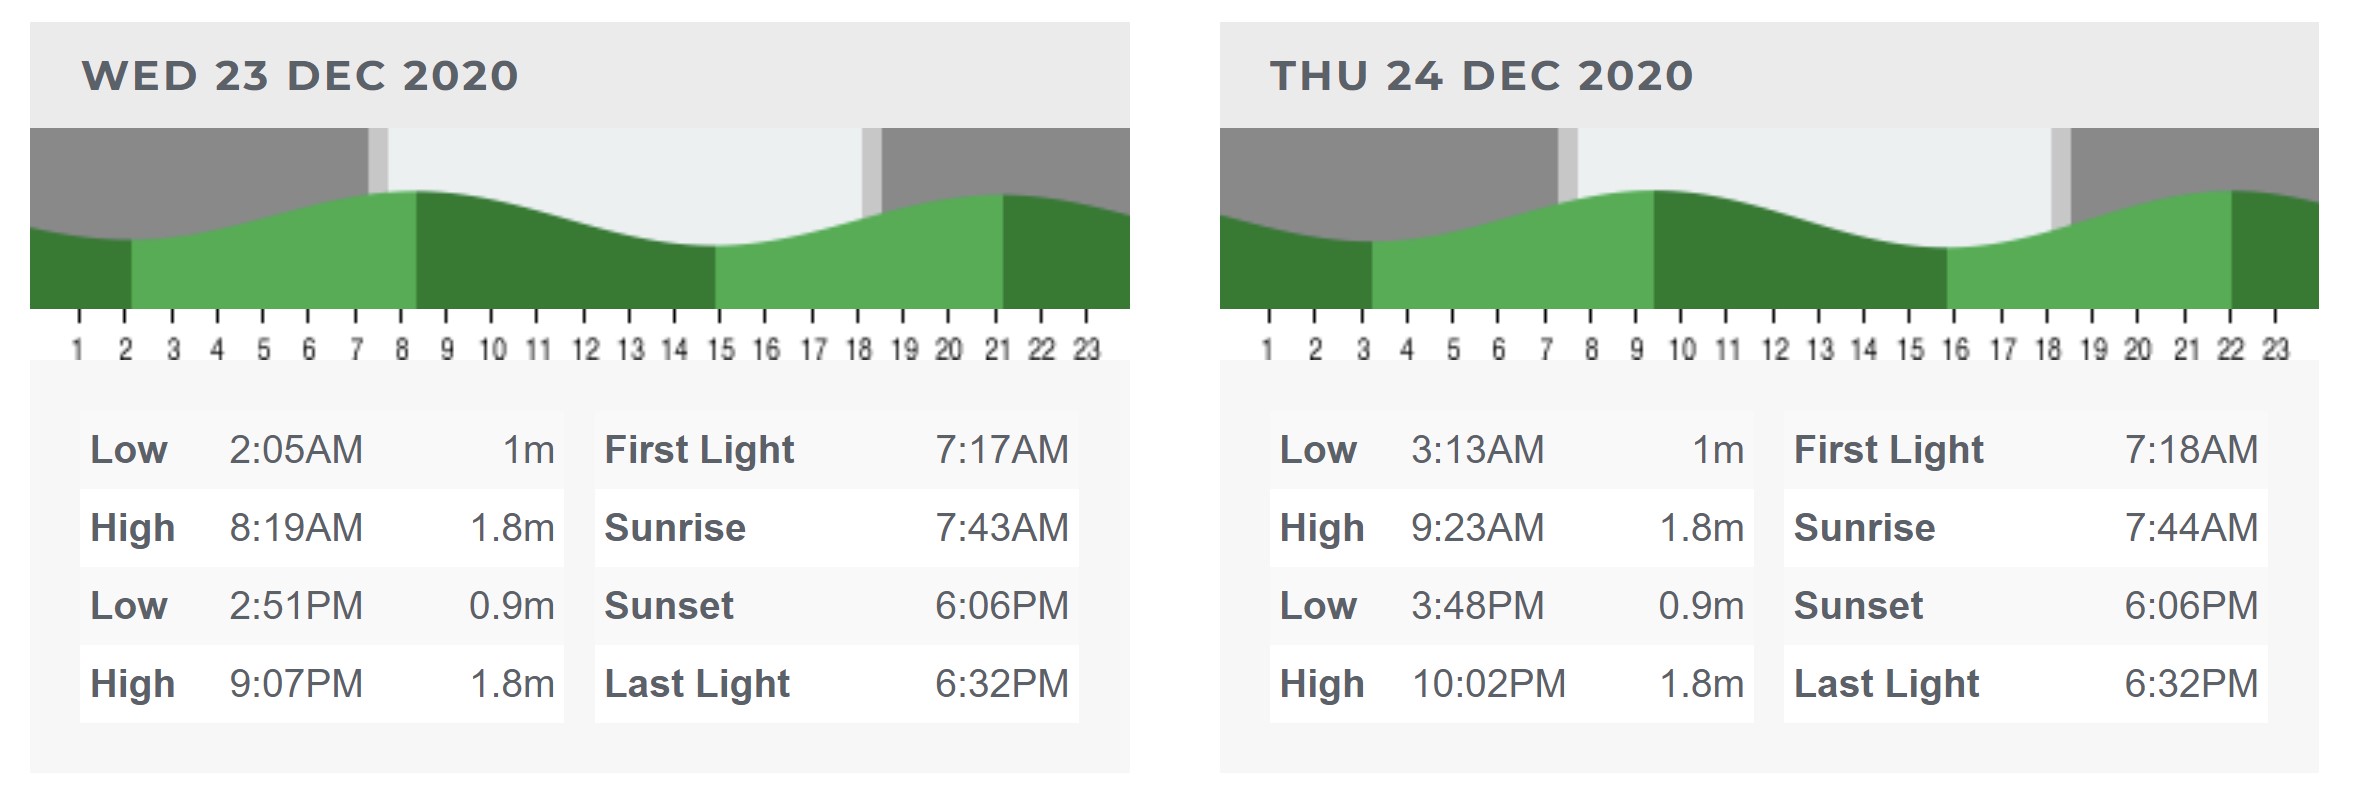Screen dimensions: 2358x804
Task: Click Thursday's Sunrise 7:44AM row
Action: (x=2026, y=528)
